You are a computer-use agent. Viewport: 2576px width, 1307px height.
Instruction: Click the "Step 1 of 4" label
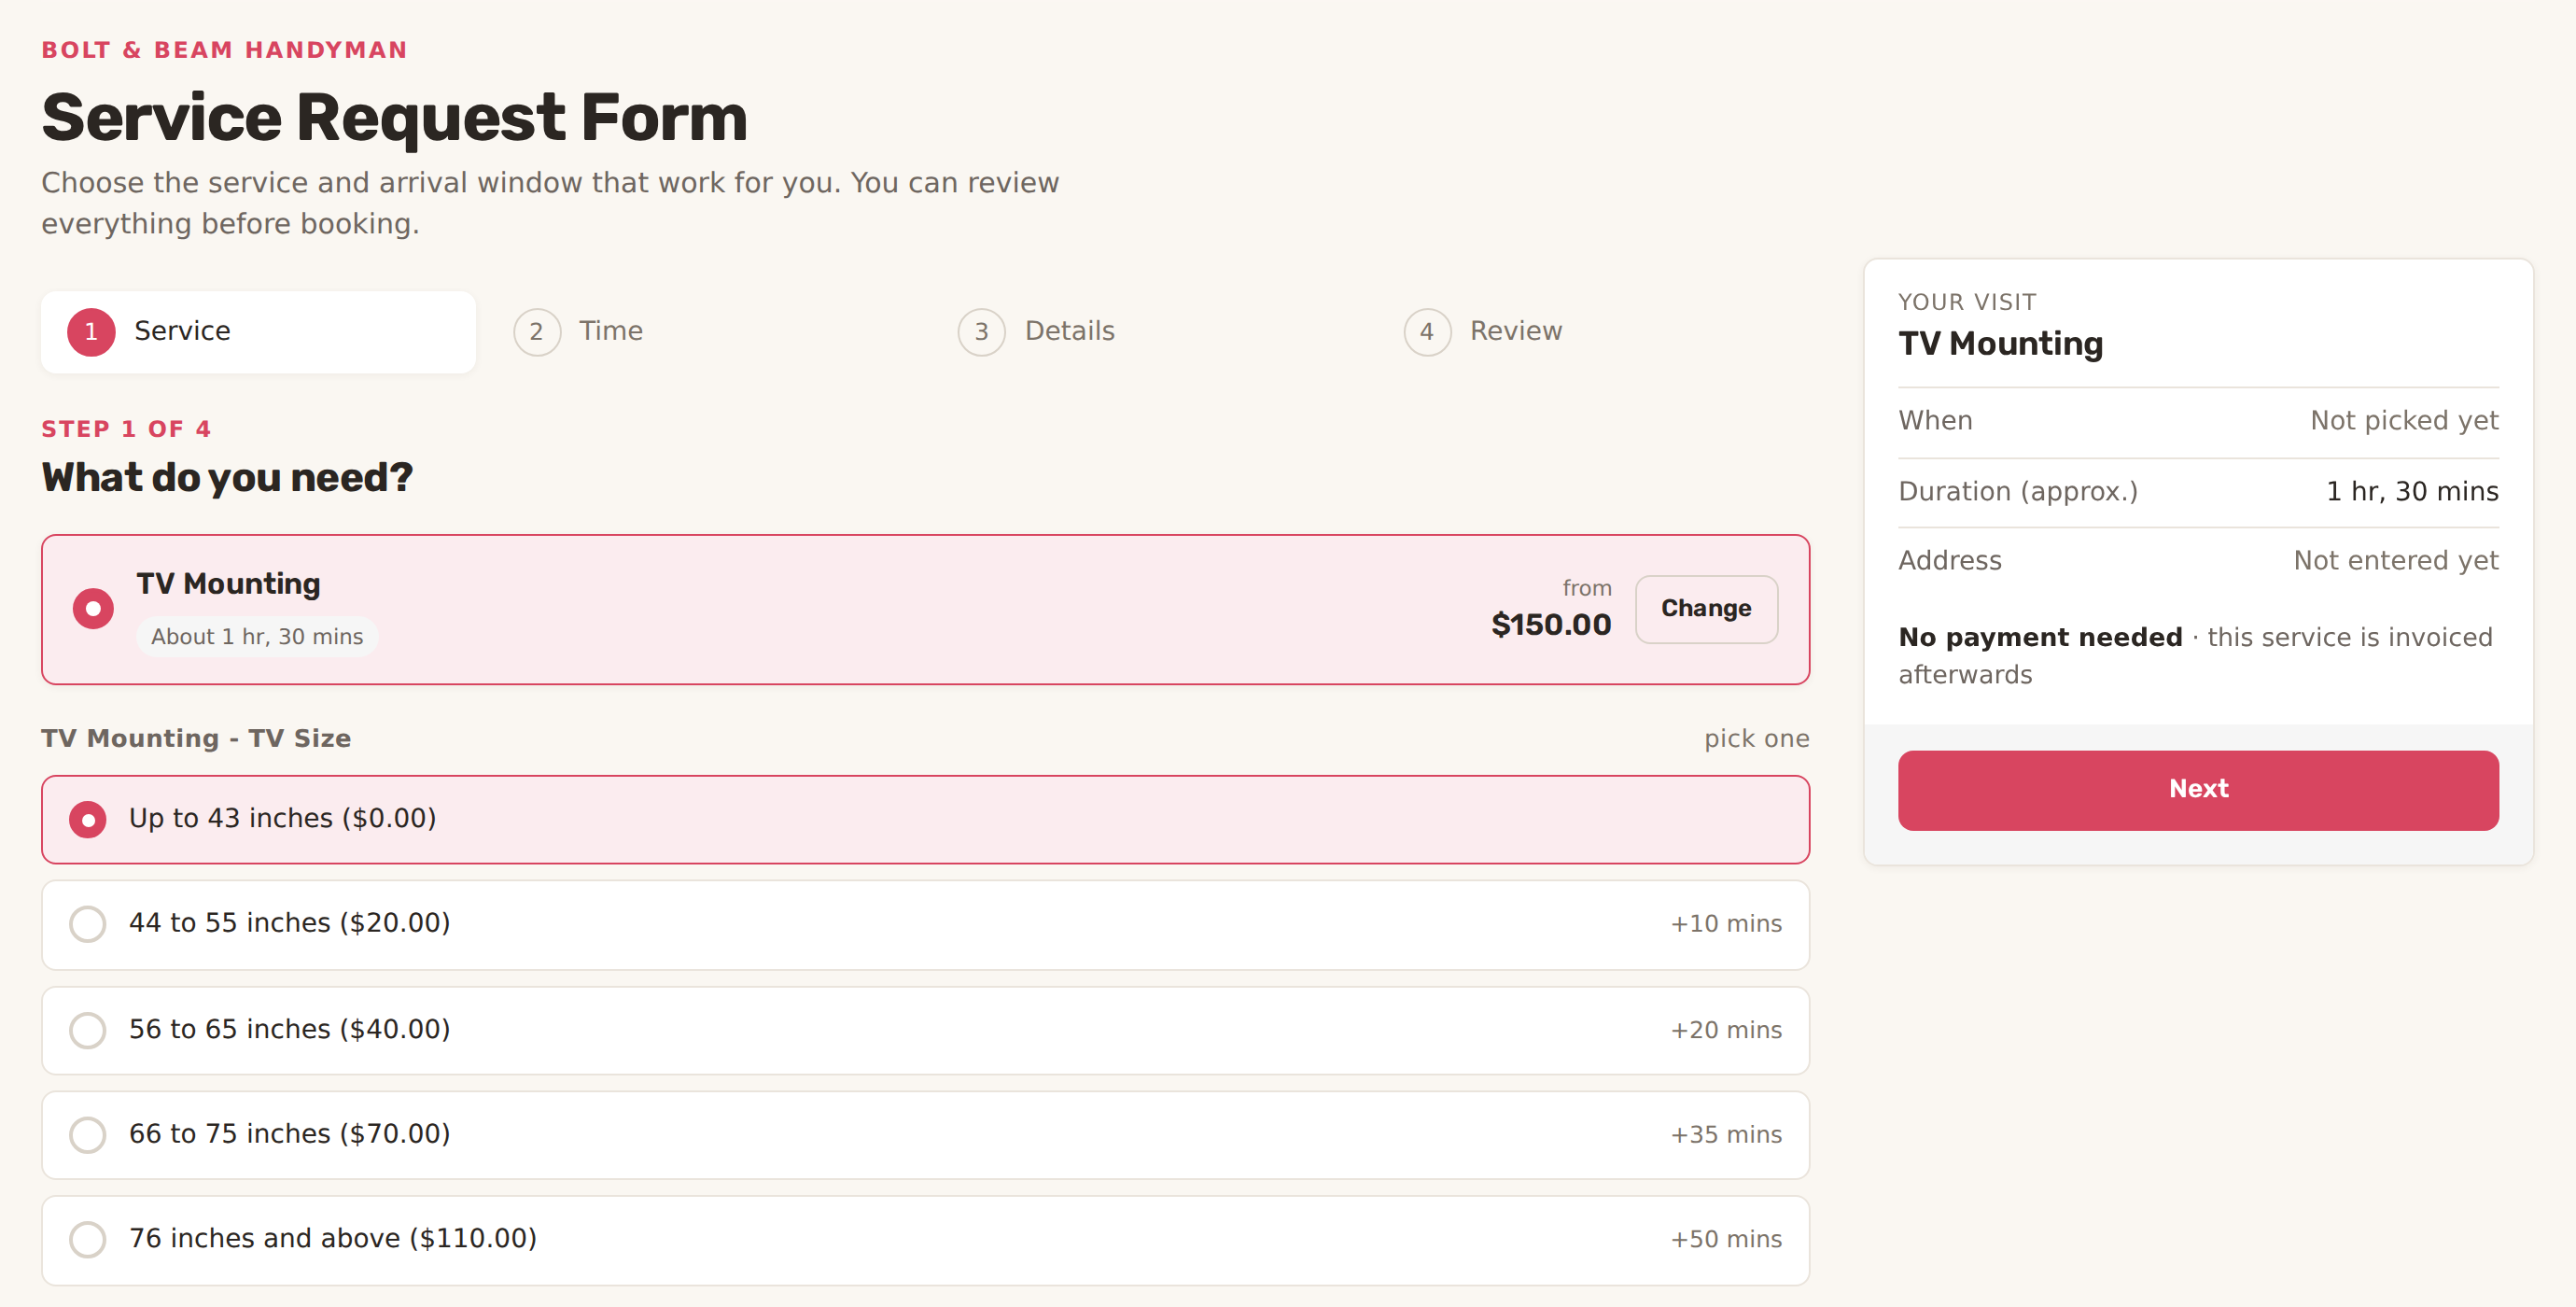click(x=126, y=429)
